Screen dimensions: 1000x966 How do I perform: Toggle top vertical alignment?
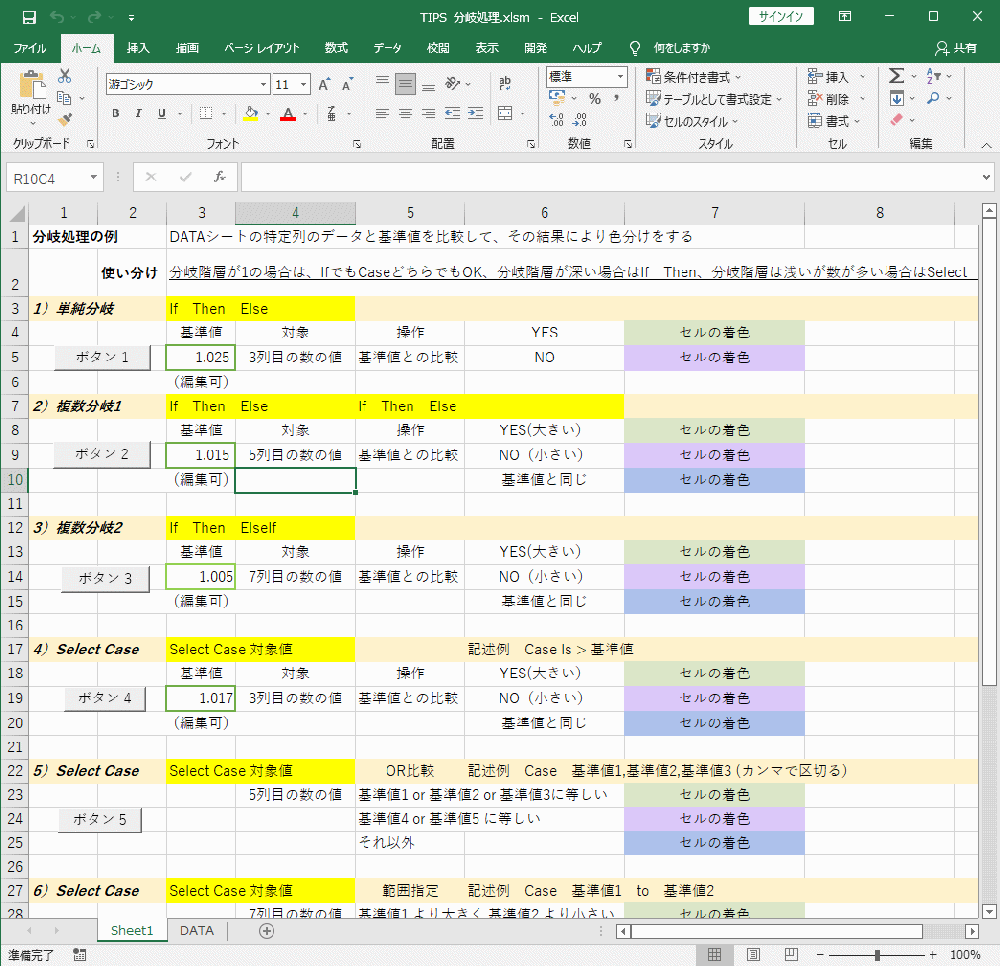point(382,81)
